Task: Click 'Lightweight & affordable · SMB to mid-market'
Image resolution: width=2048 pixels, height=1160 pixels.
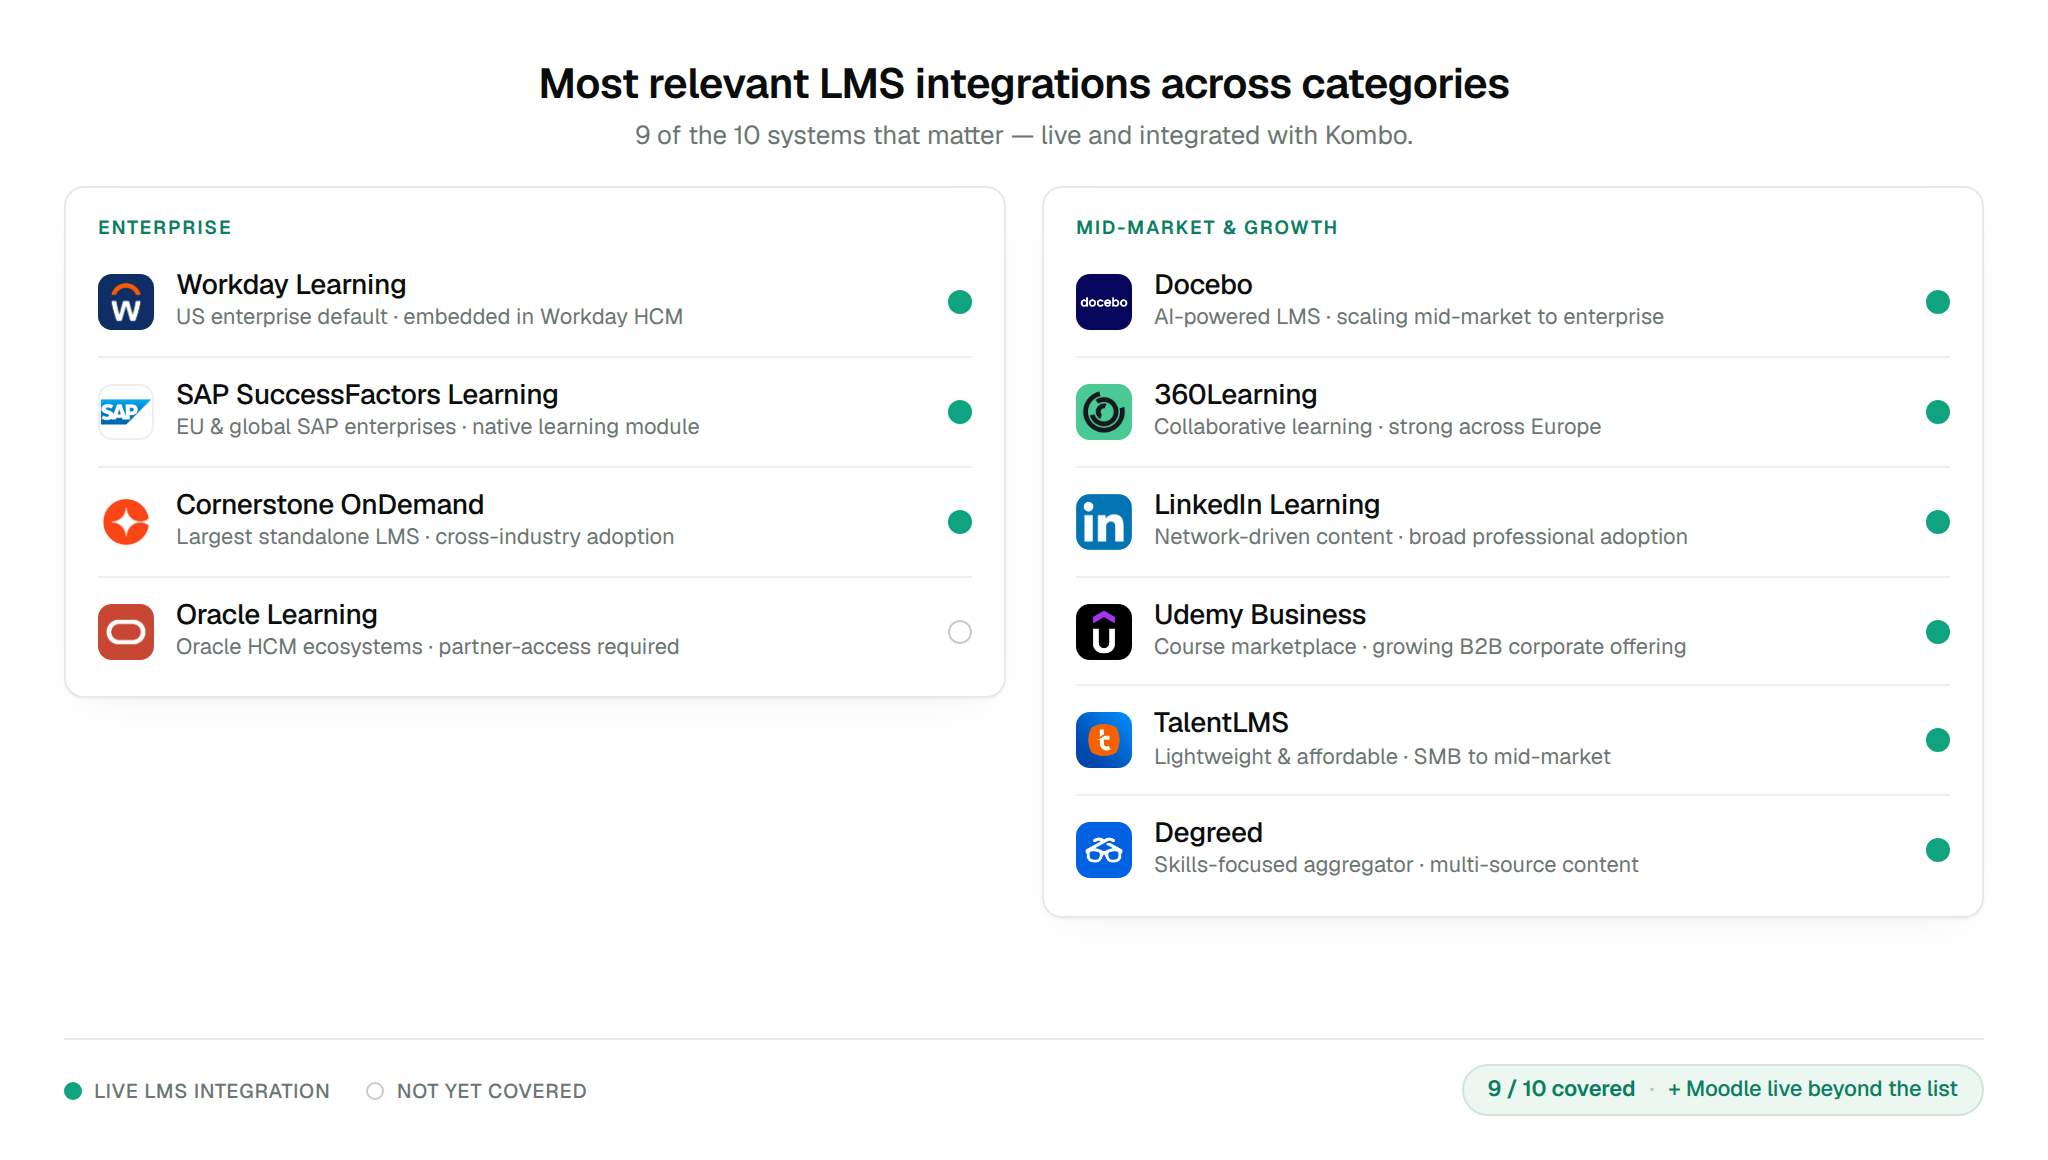Action: click(1382, 757)
